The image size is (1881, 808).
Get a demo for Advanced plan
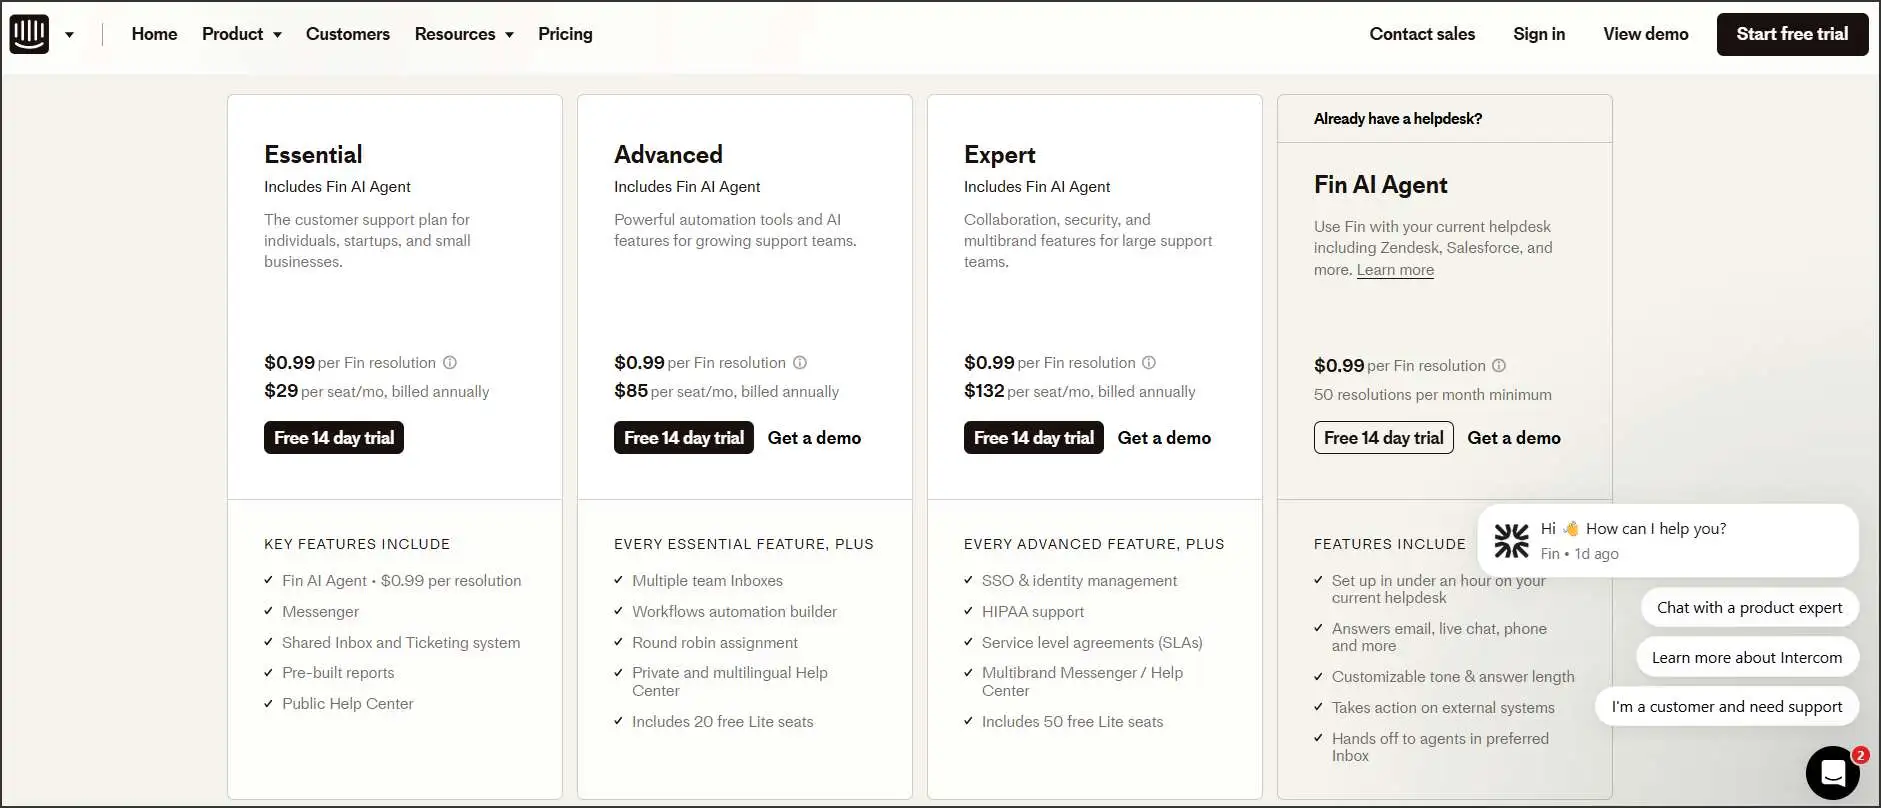point(814,438)
